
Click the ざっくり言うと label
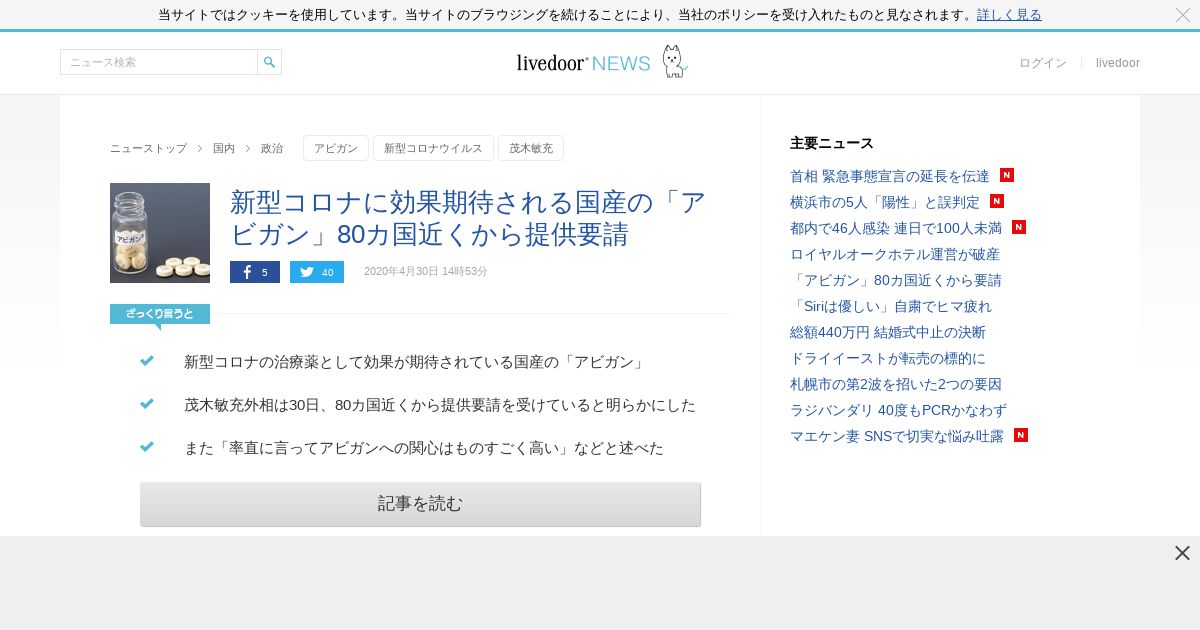click(x=160, y=314)
